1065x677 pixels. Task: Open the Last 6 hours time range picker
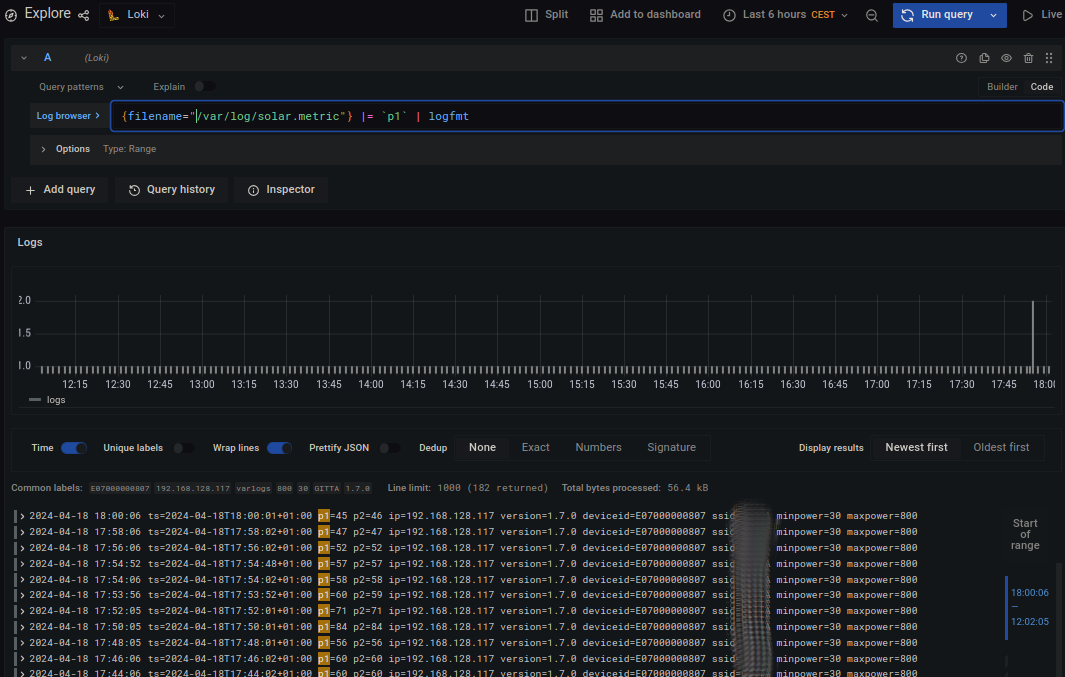tap(785, 15)
